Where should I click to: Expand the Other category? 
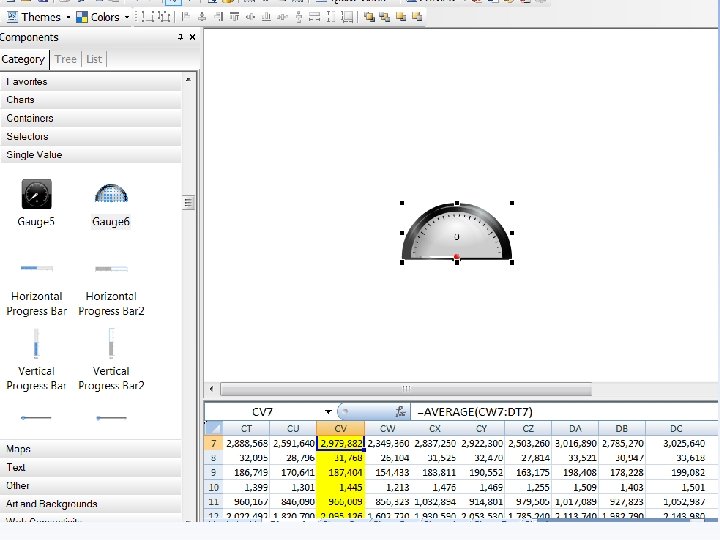(x=91, y=485)
